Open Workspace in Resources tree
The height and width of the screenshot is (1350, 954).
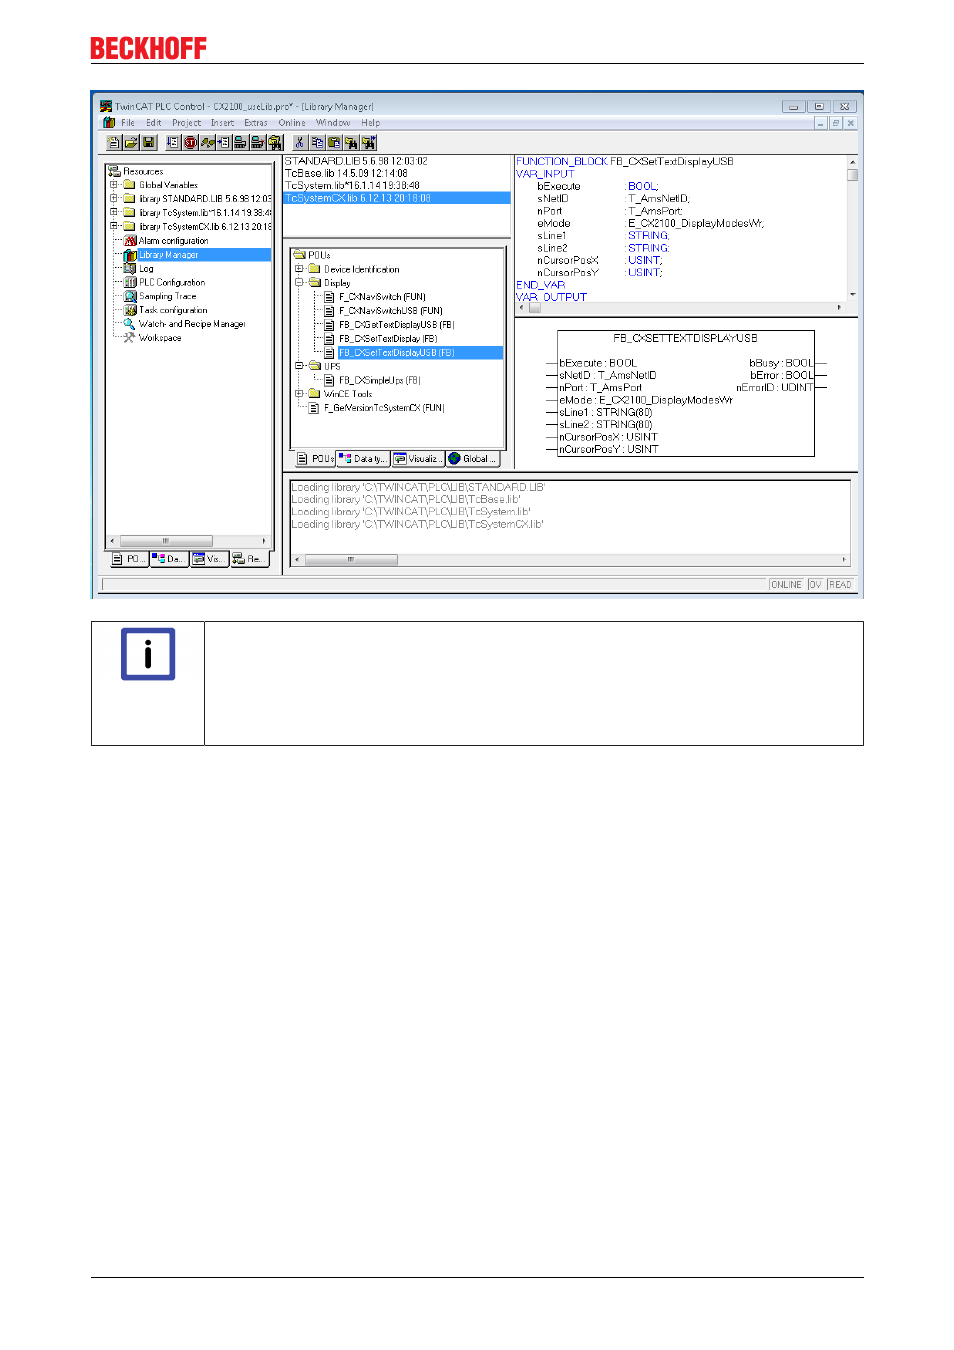(160, 338)
